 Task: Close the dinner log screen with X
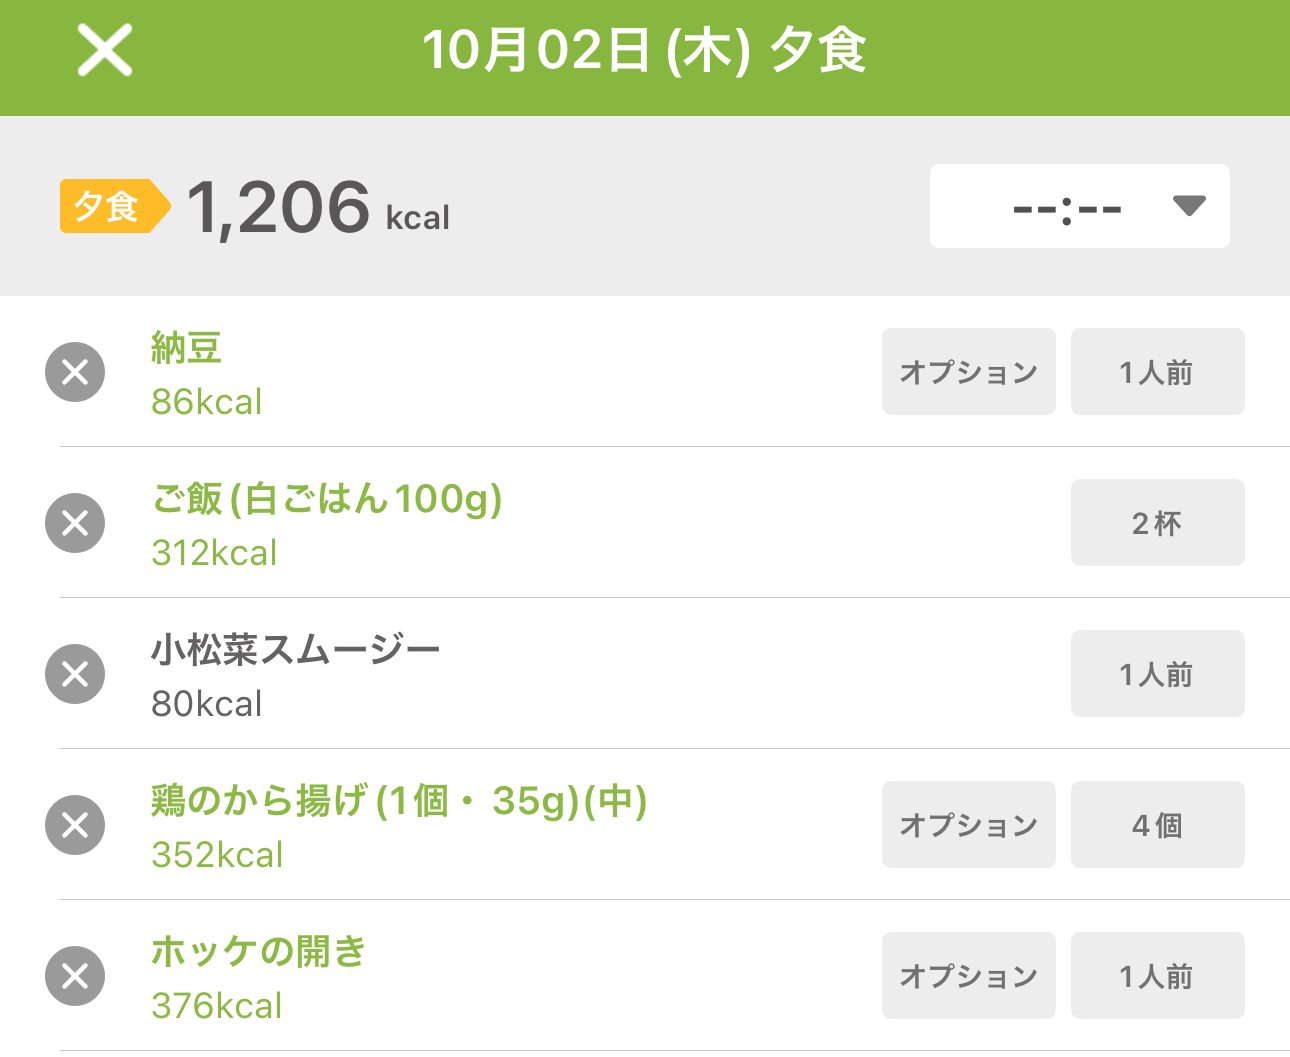tap(105, 50)
